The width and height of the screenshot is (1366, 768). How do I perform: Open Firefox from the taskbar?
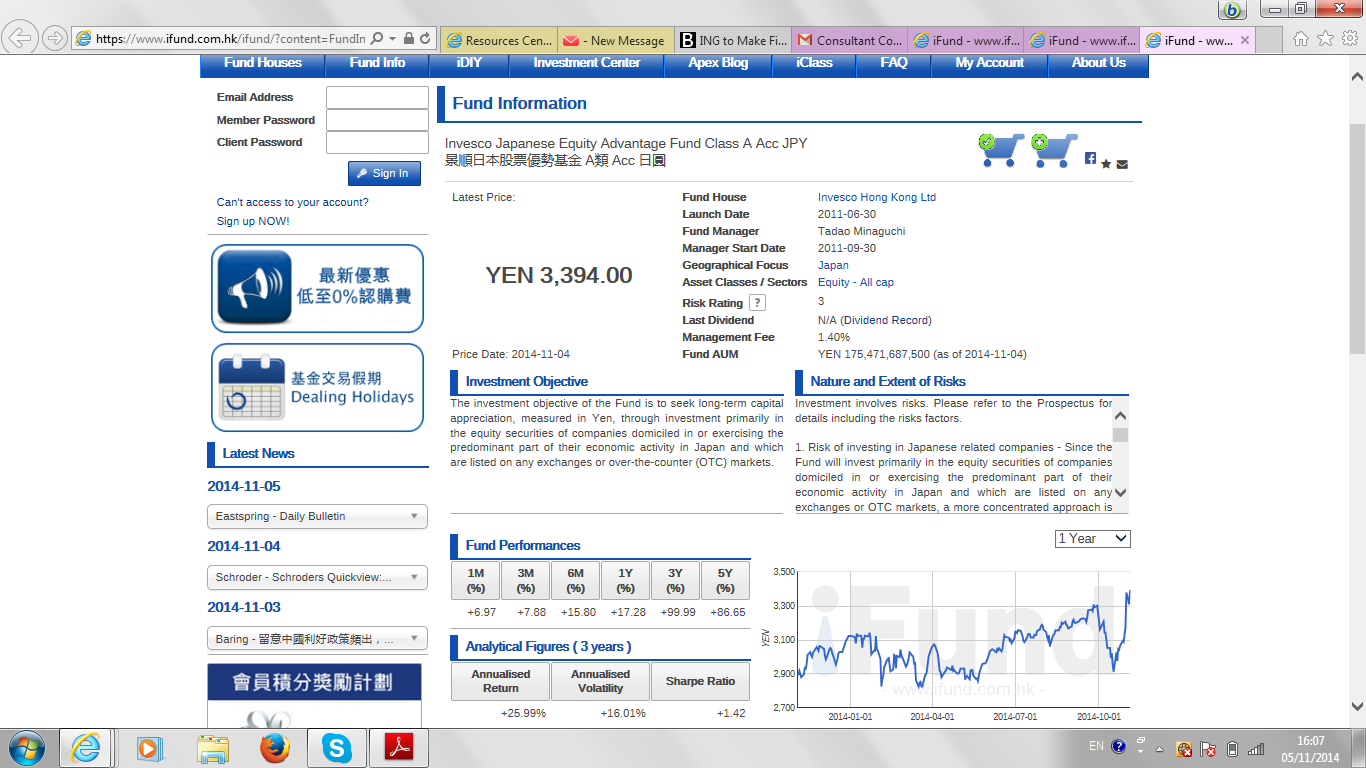click(274, 748)
